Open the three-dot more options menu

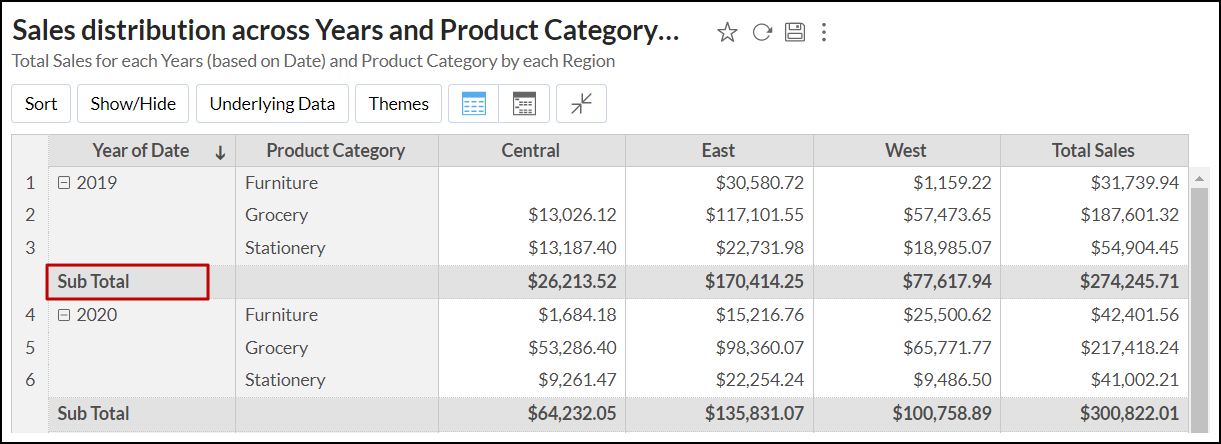(824, 33)
